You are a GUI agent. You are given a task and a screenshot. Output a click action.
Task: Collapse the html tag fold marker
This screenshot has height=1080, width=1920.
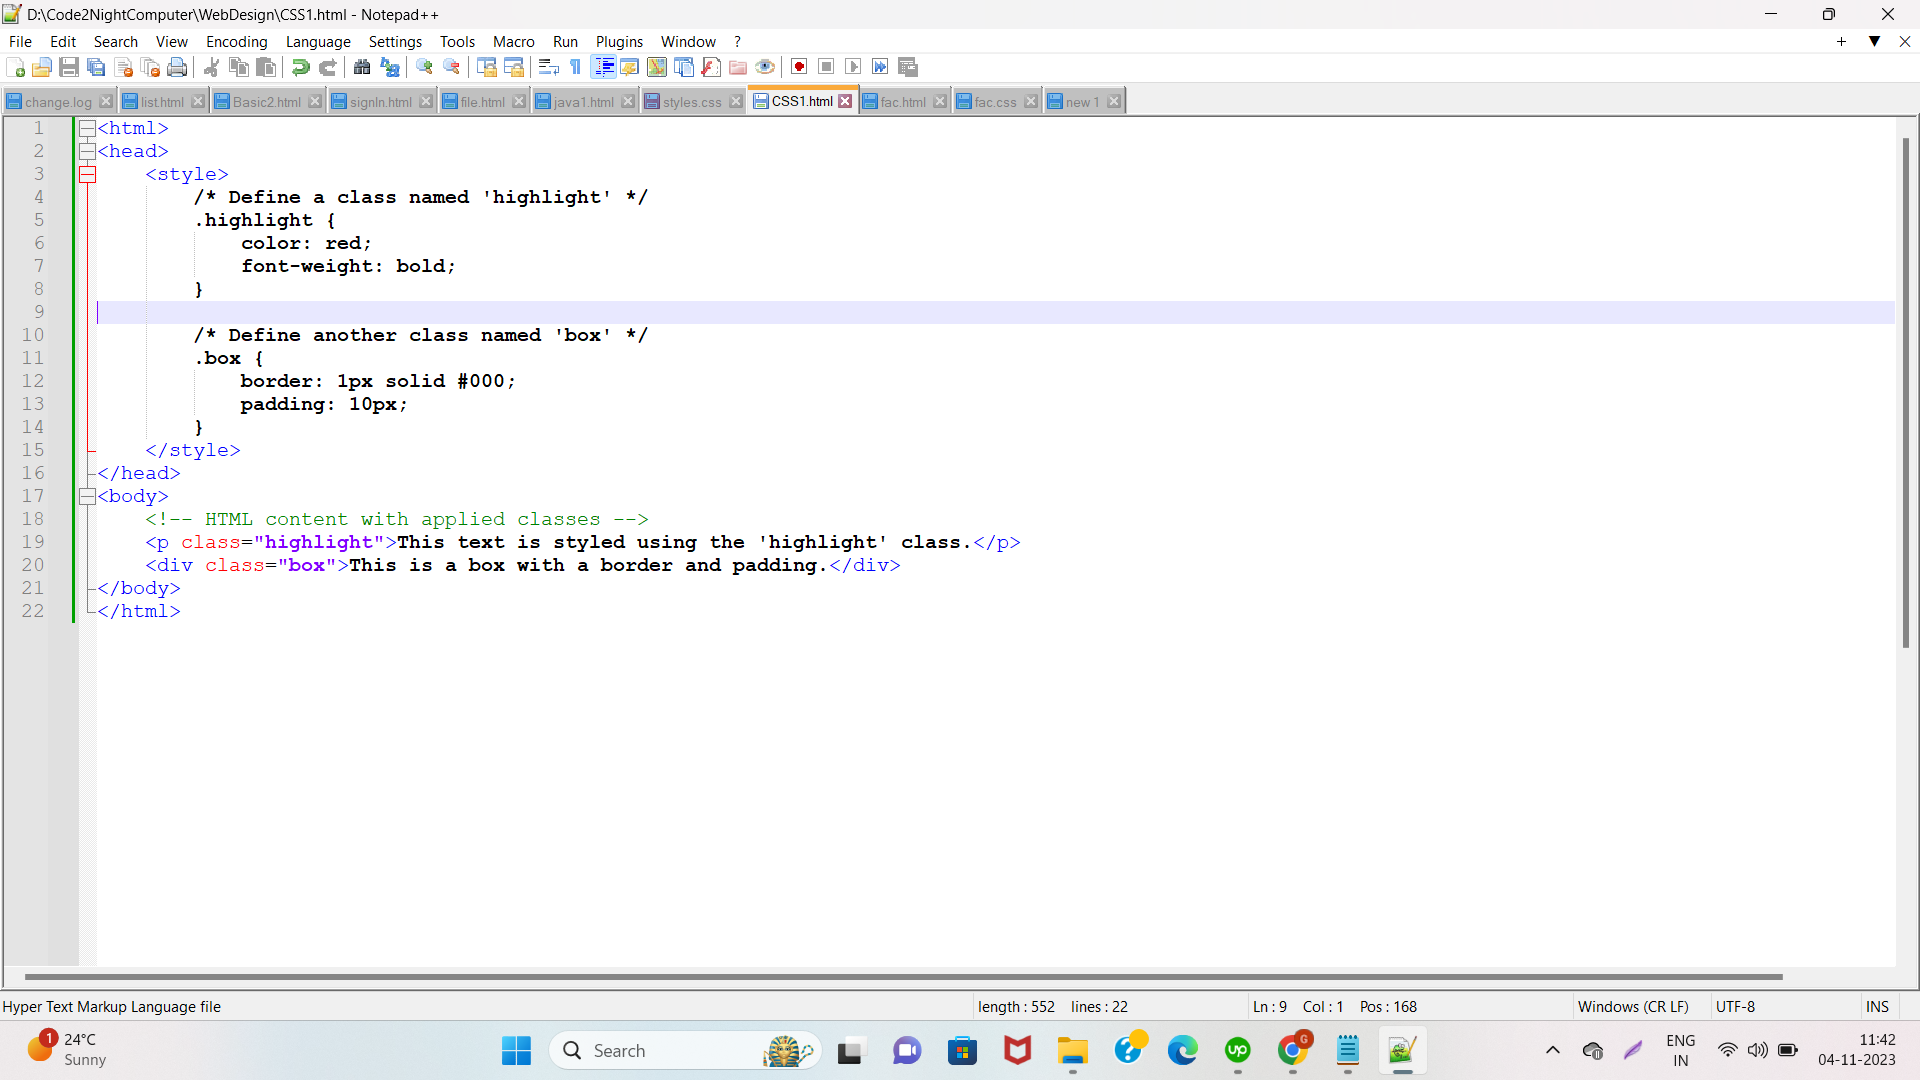tap(87, 128)
